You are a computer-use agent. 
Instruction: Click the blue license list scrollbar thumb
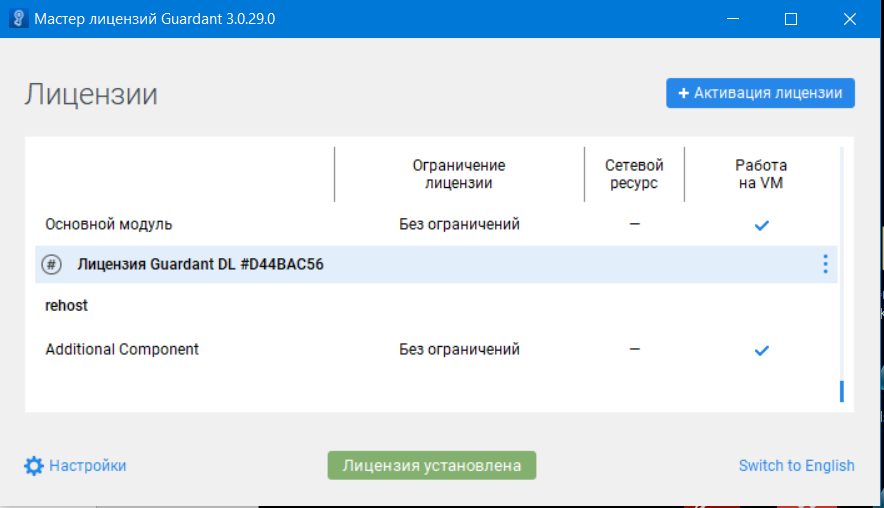(841, 391)
